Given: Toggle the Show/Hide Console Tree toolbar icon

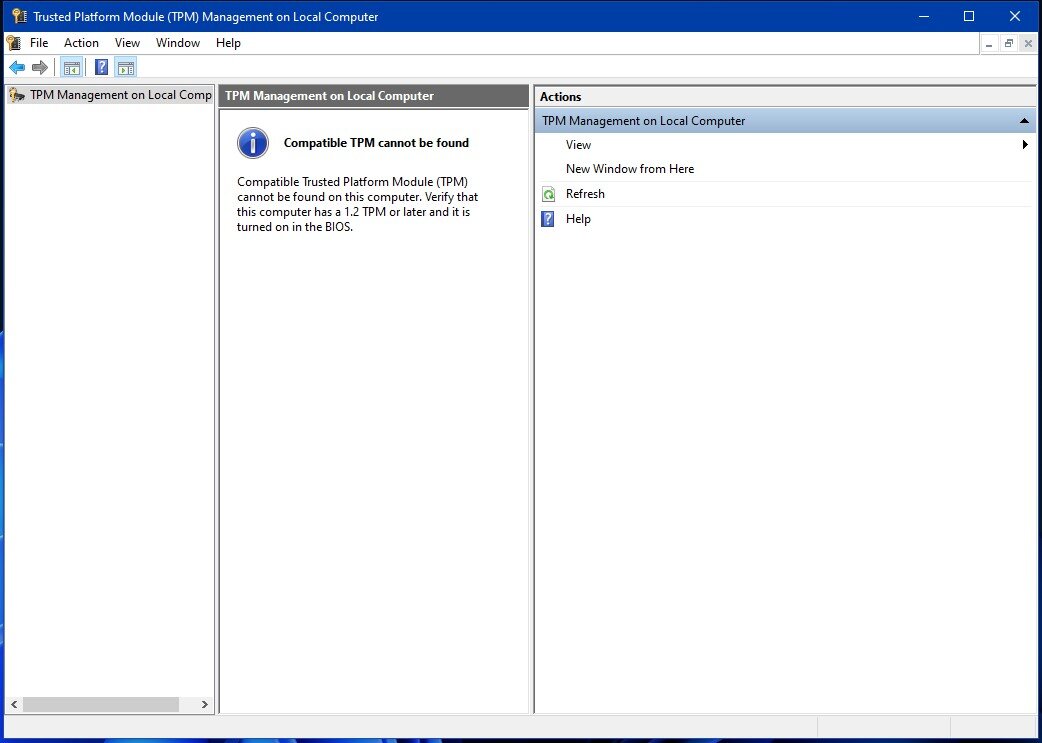Looking at the screenshot, I should pos(72,68).
